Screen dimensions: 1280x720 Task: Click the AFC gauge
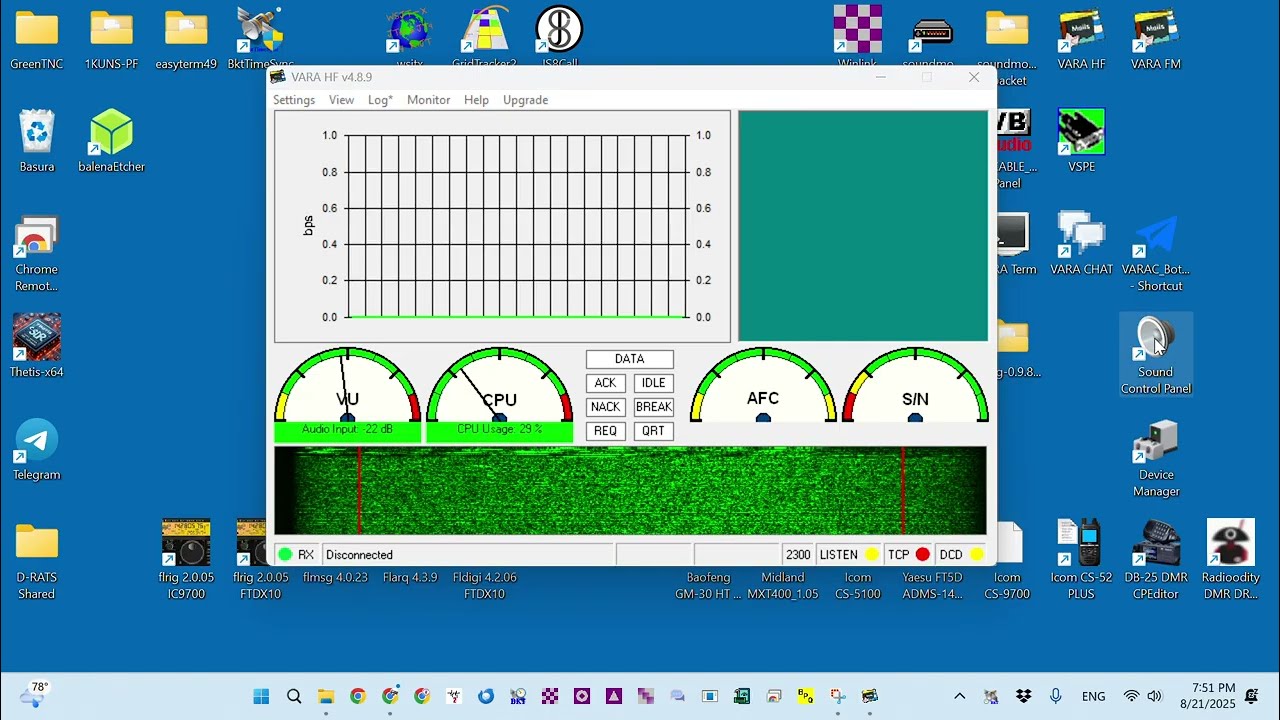point(763,385)
